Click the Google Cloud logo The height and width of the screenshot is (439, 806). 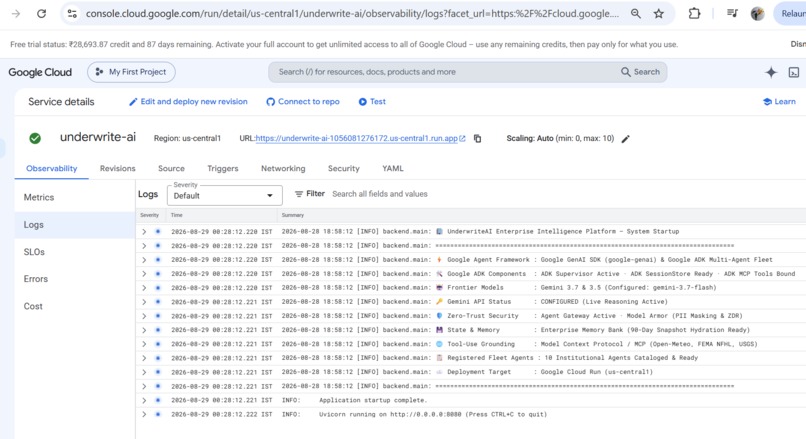[40, 72]
